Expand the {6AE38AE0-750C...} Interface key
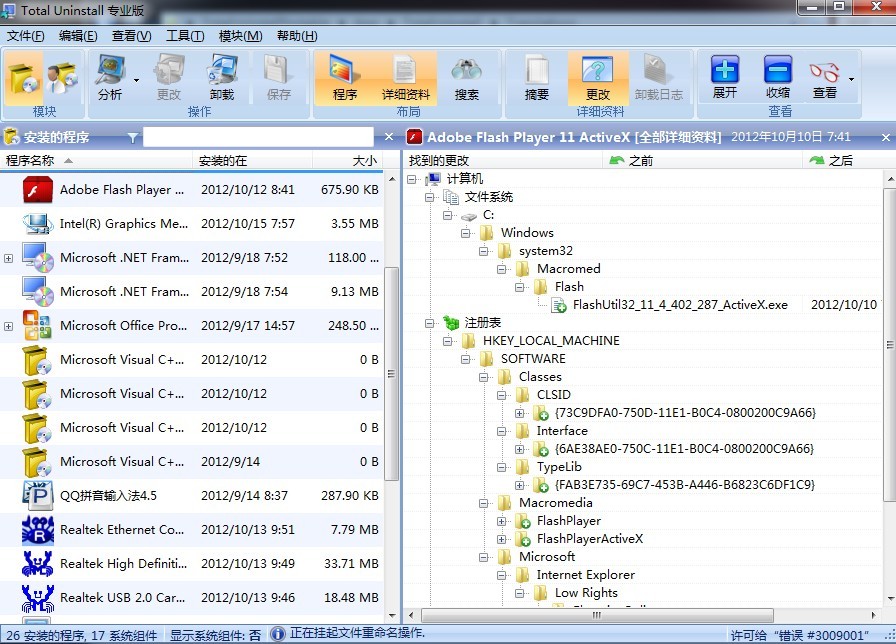This screenshot has width=896, height=644. click(519, 449)
